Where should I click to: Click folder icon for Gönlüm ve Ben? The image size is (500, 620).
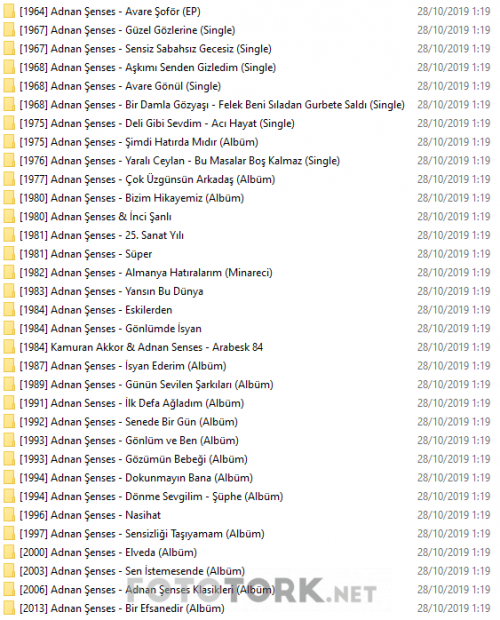coord(9,440)
